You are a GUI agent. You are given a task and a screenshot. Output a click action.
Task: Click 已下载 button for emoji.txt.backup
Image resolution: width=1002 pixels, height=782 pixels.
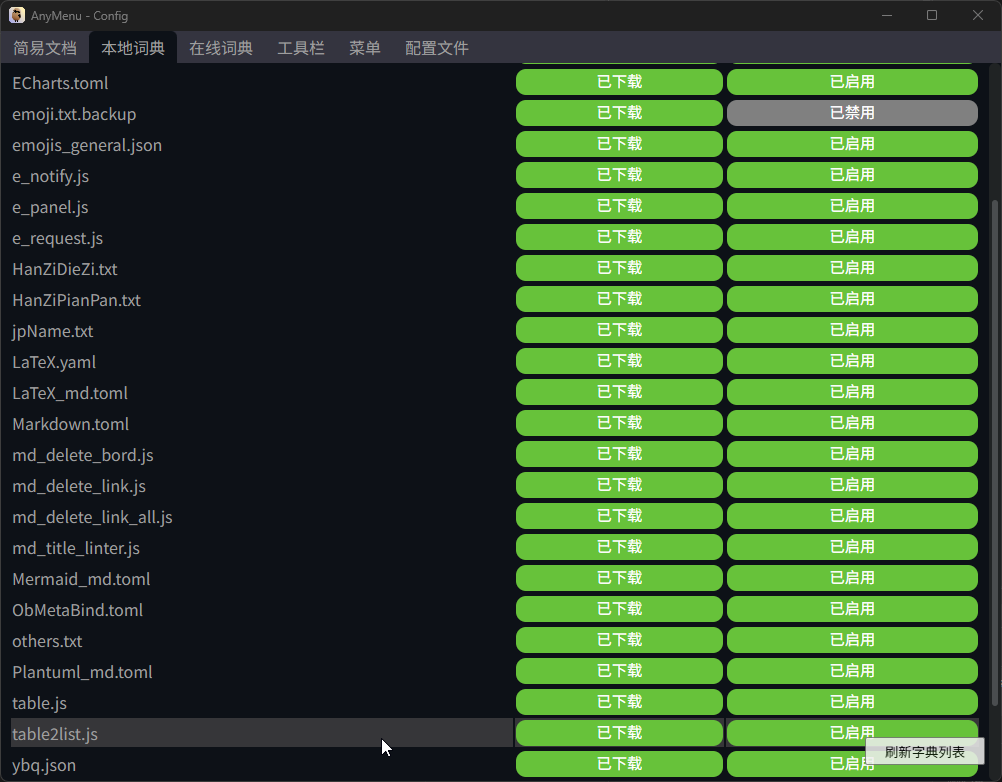(x=619, y=113)
